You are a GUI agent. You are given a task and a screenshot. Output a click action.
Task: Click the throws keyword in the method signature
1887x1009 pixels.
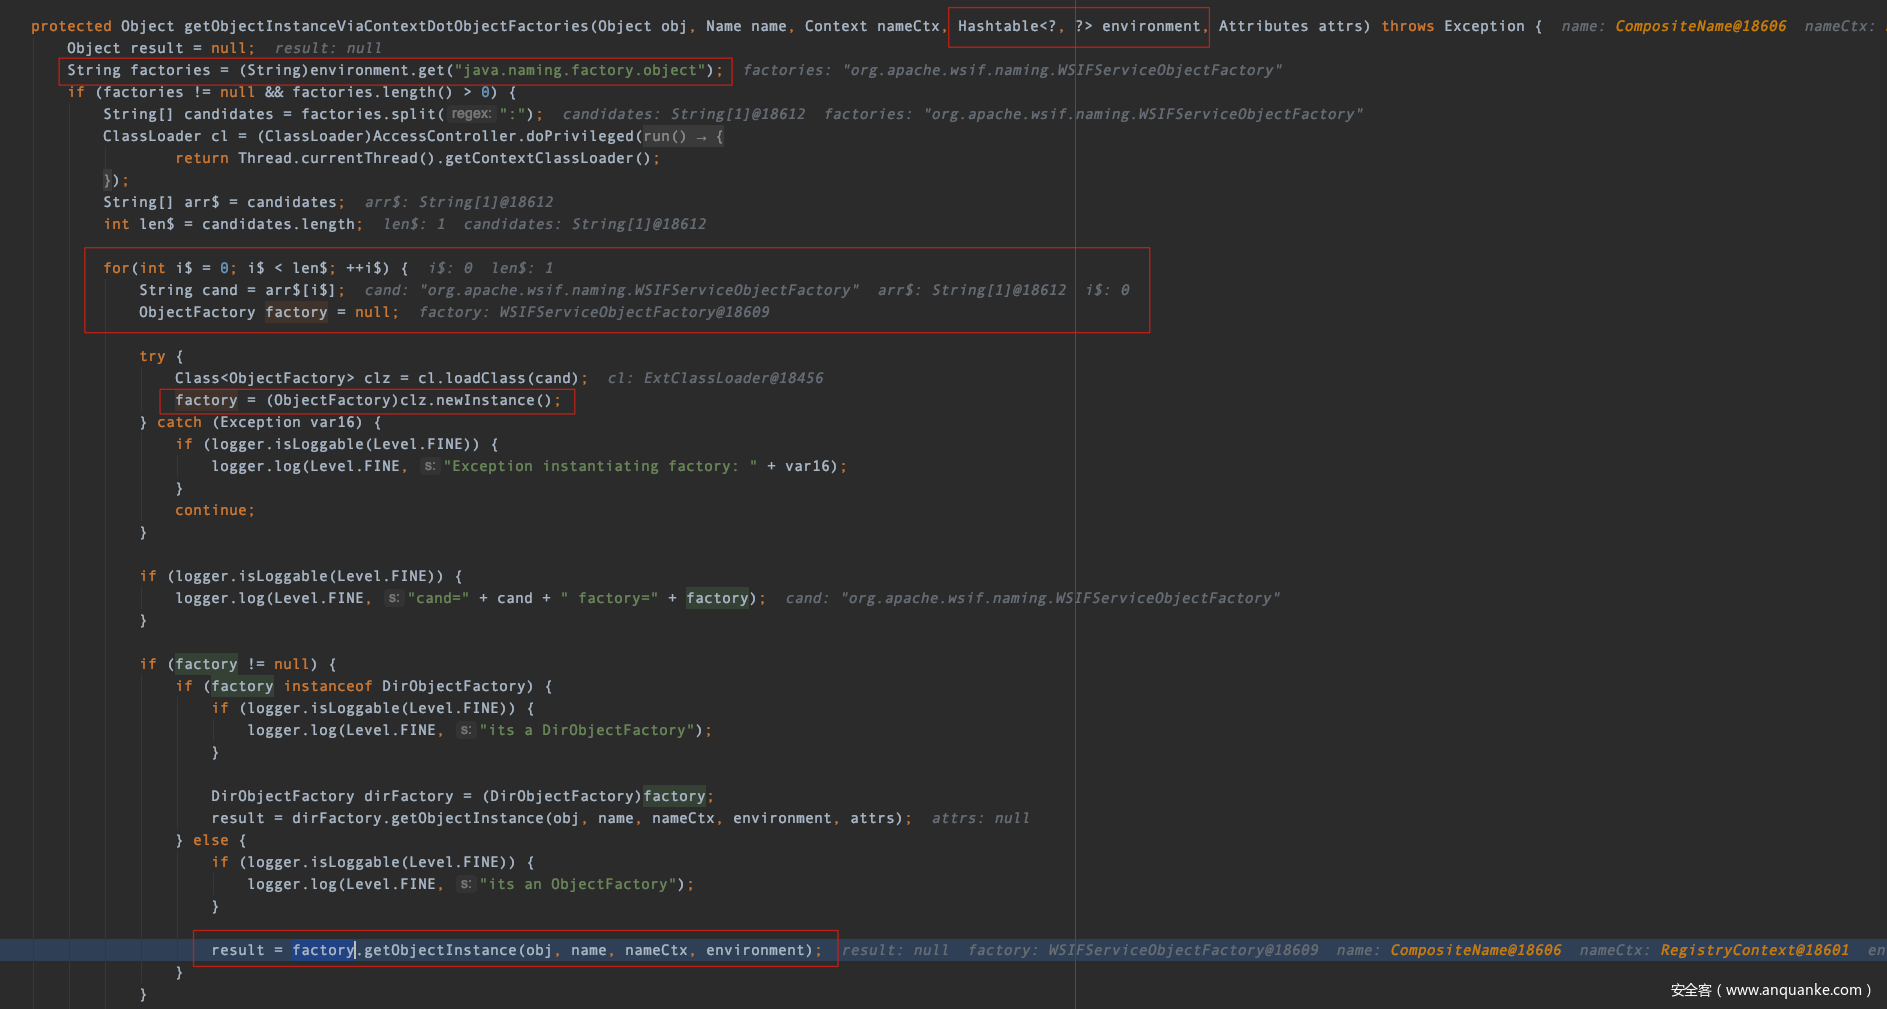coord(1407,27)
